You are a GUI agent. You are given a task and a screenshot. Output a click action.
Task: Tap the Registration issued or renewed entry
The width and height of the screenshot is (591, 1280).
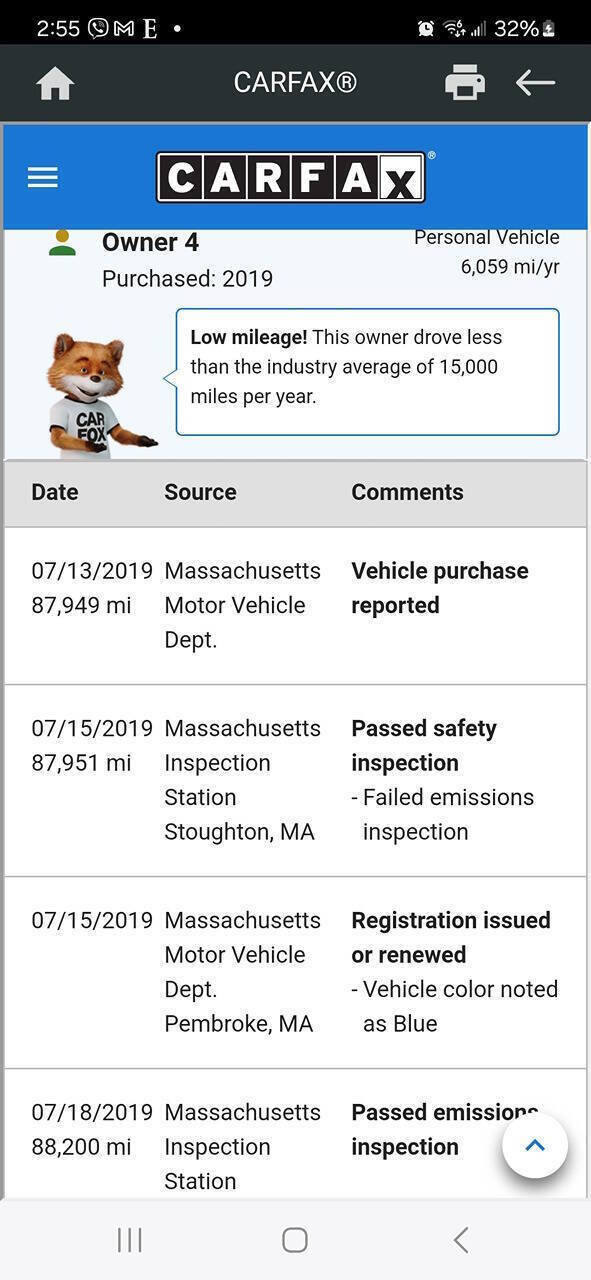coord(451,937)
